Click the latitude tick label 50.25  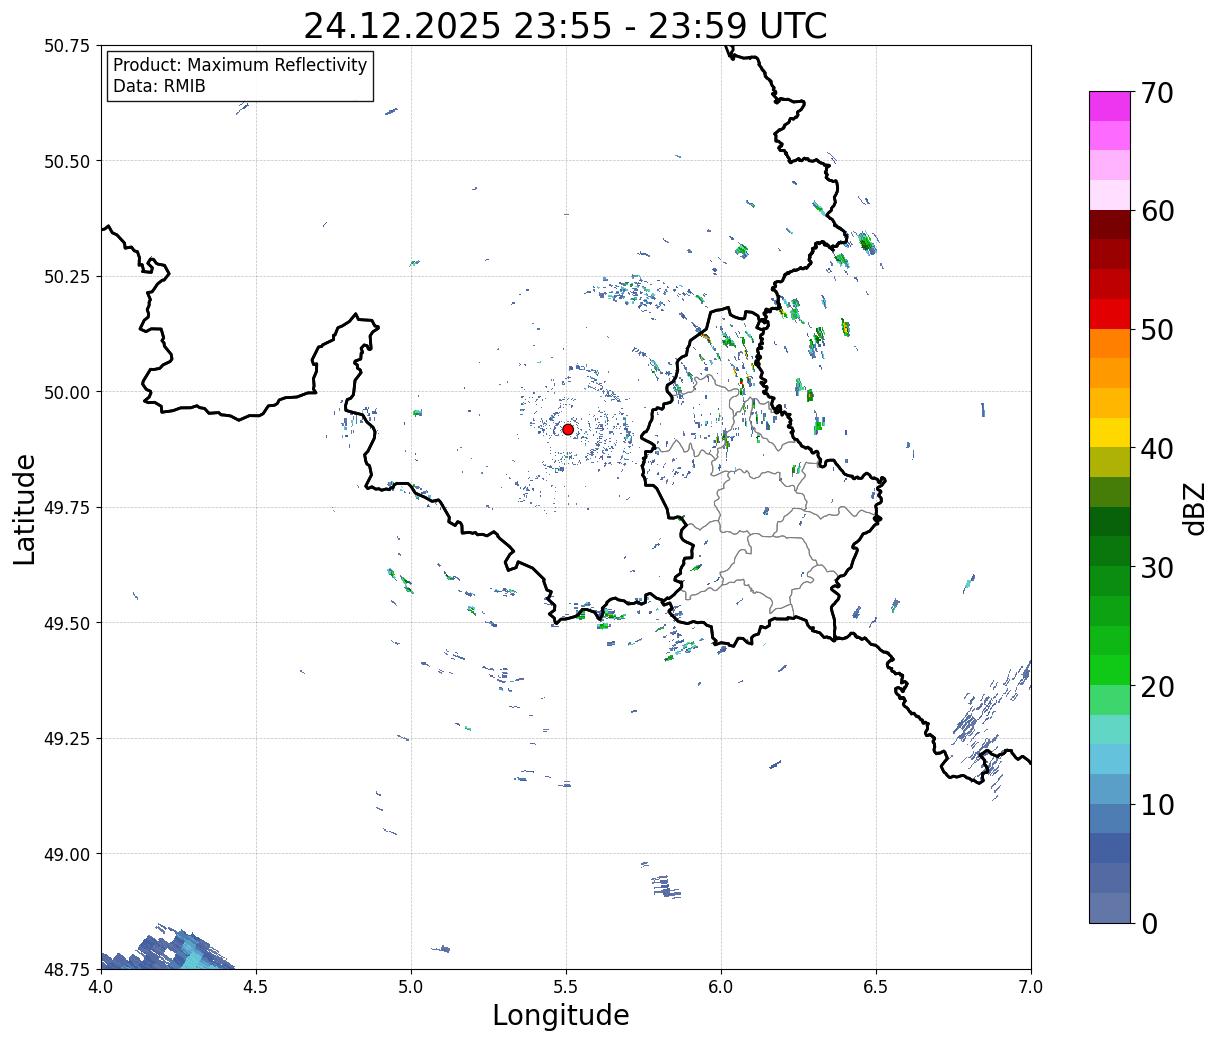[68, 277]
